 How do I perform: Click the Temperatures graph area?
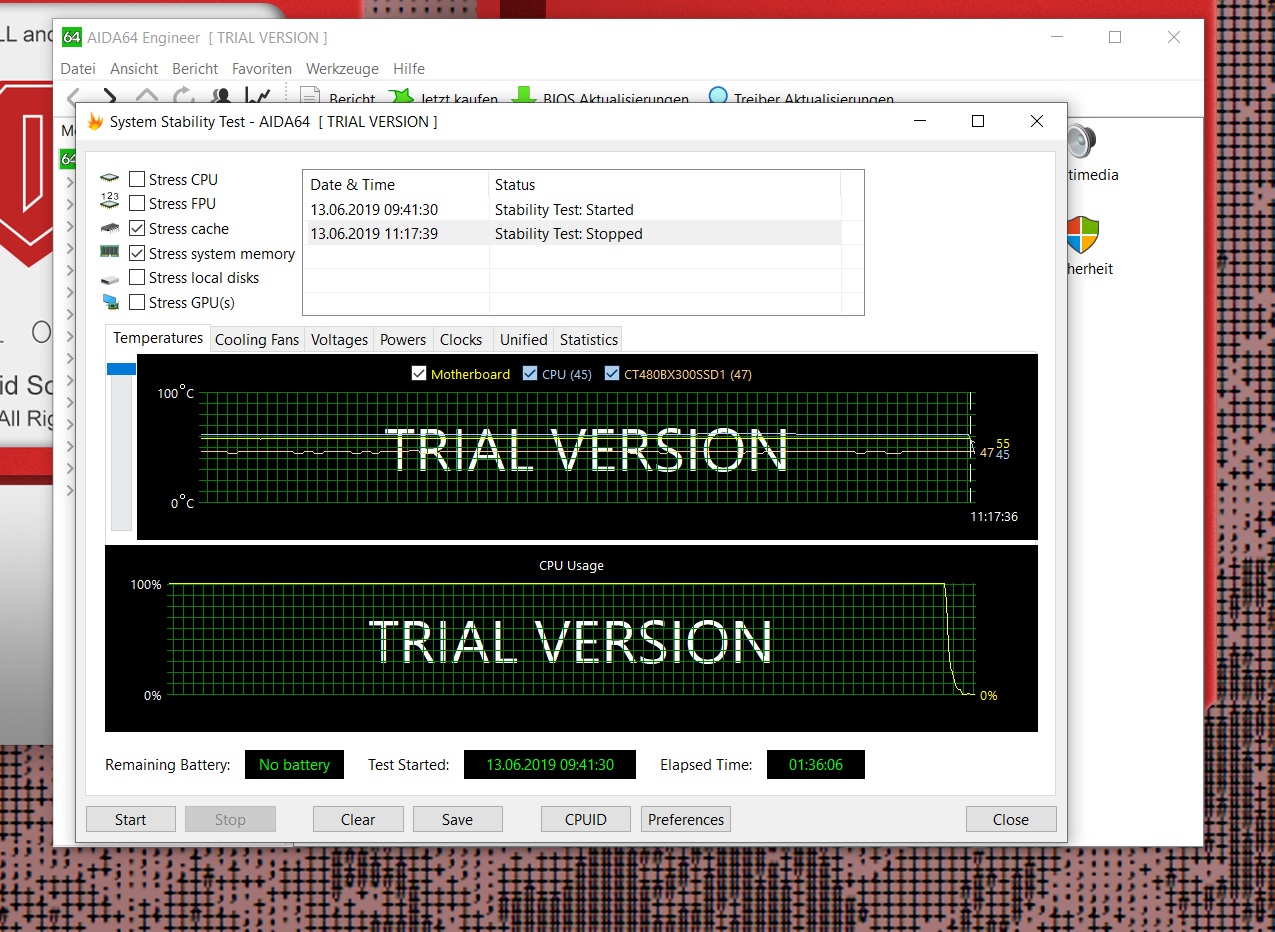tap(587, 447)
